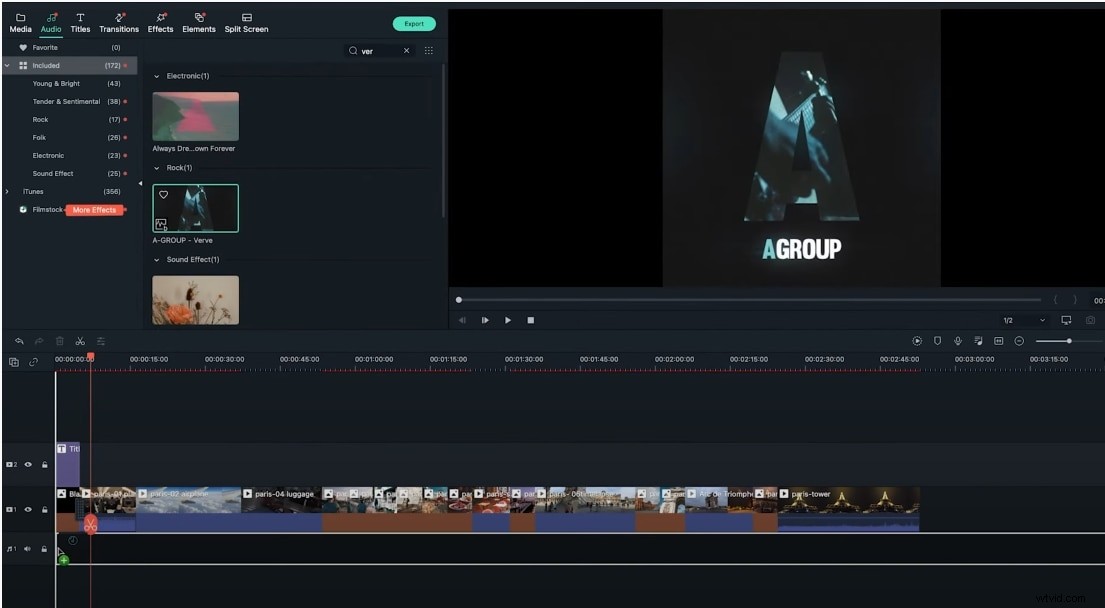
Task: Select the Split tool scissors icon
Action: click(x=81, y=341)
